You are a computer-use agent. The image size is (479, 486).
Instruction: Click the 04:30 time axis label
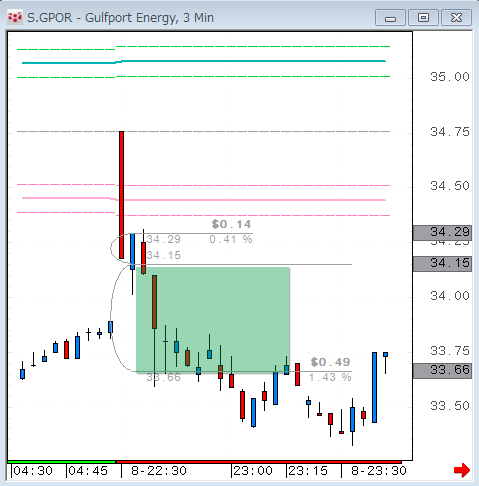pos(33,471)
